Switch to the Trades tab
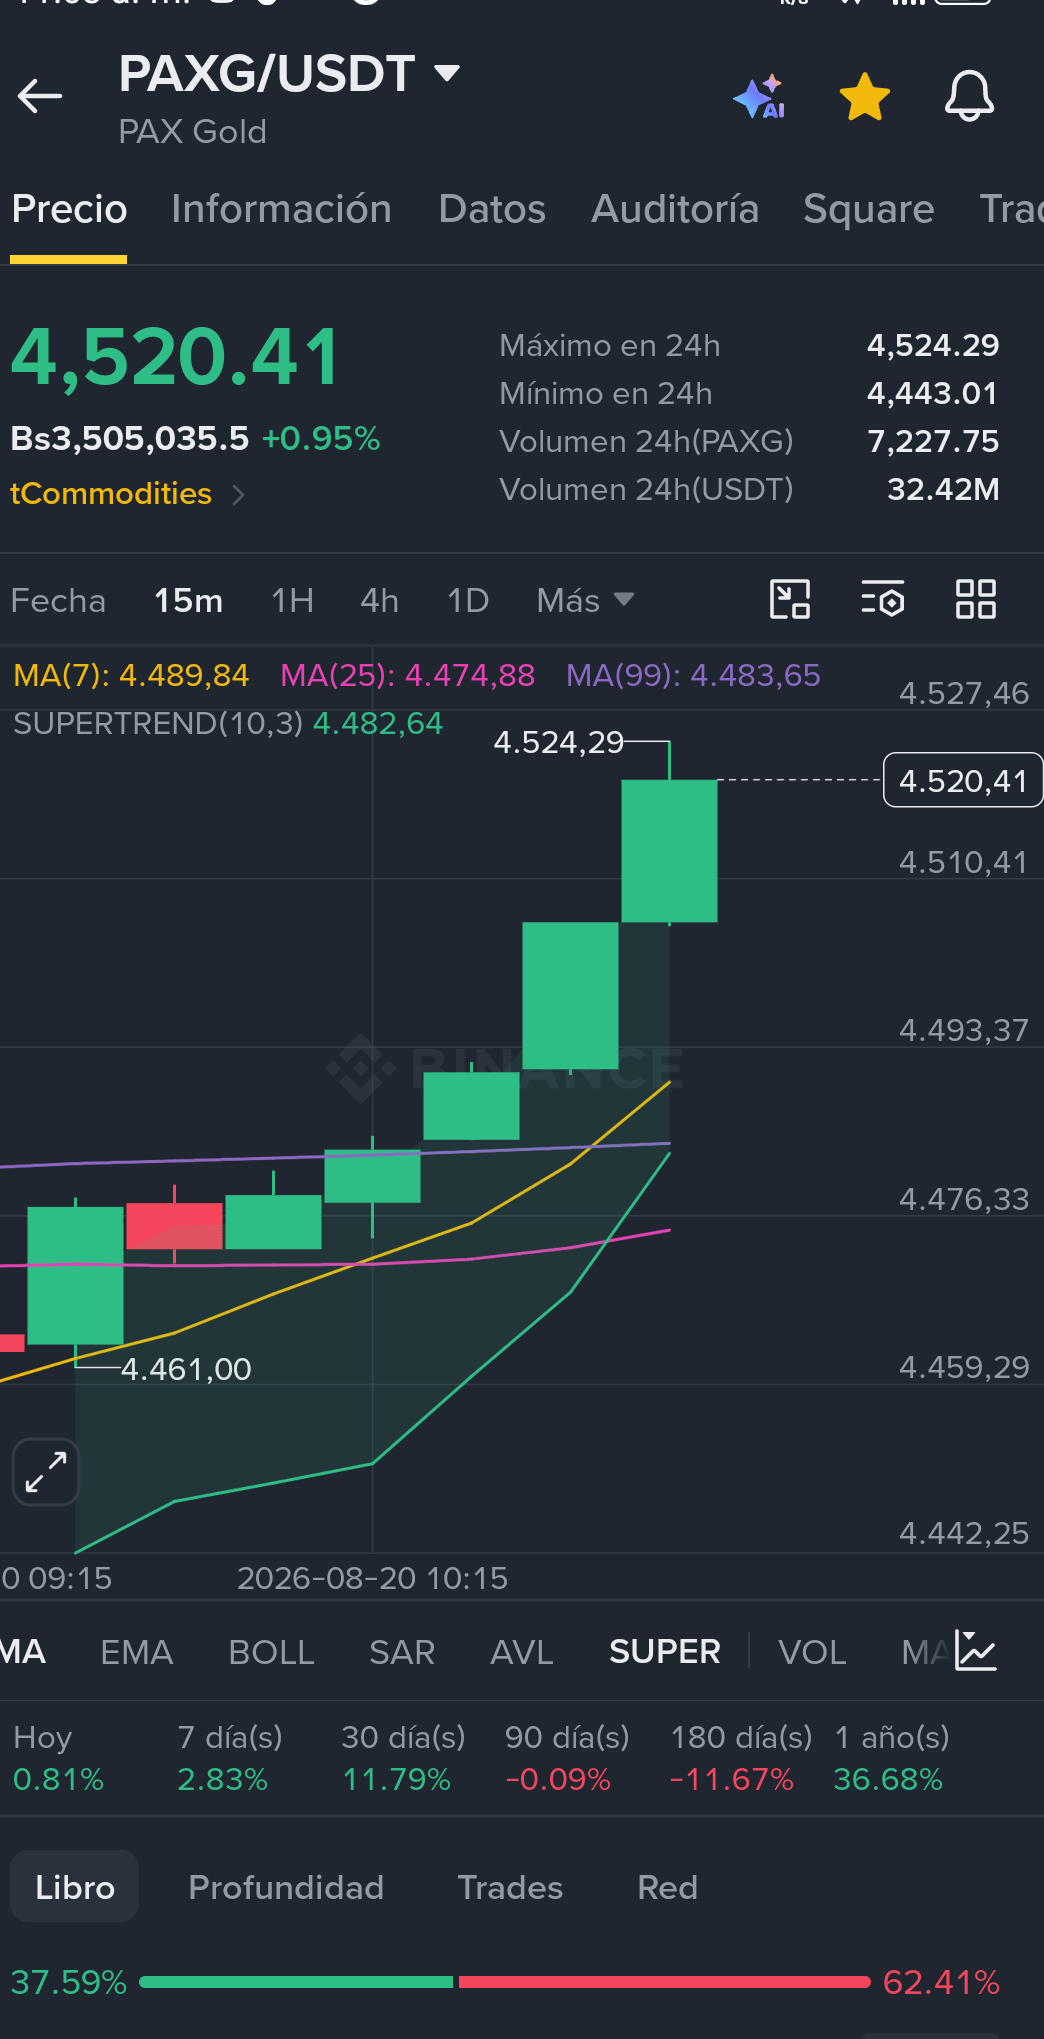Viewport: 1044px width, 2039px height. pos(510,1887)
